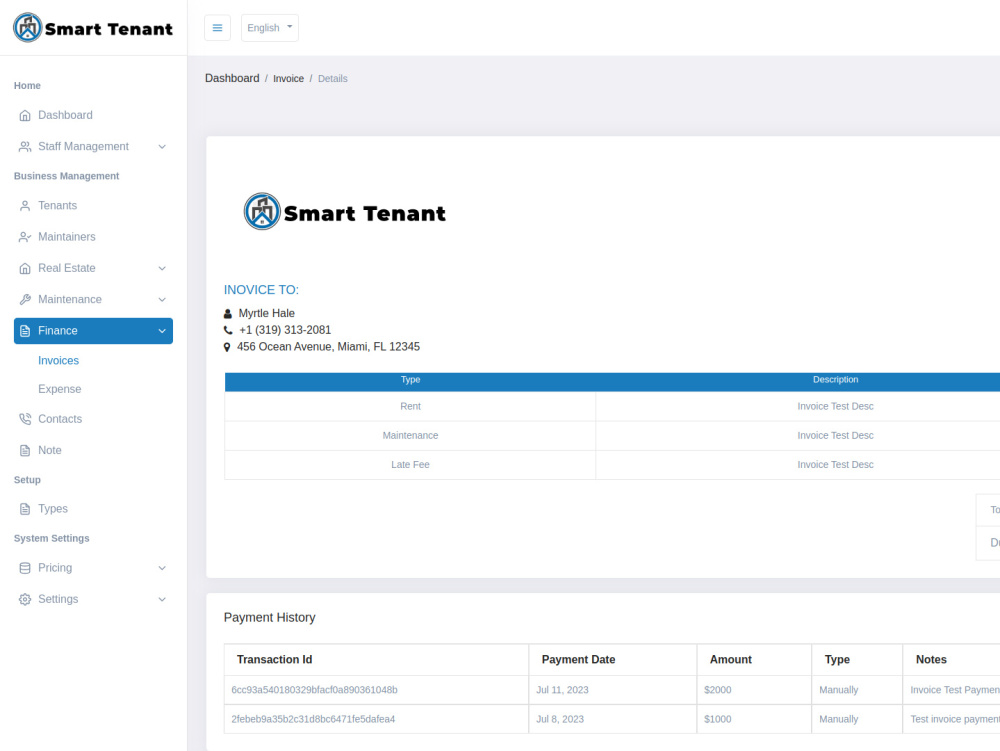This screenshot has width=1000, height=751.
Task: Click the Type column header
Action: click(x=410, y=380)
